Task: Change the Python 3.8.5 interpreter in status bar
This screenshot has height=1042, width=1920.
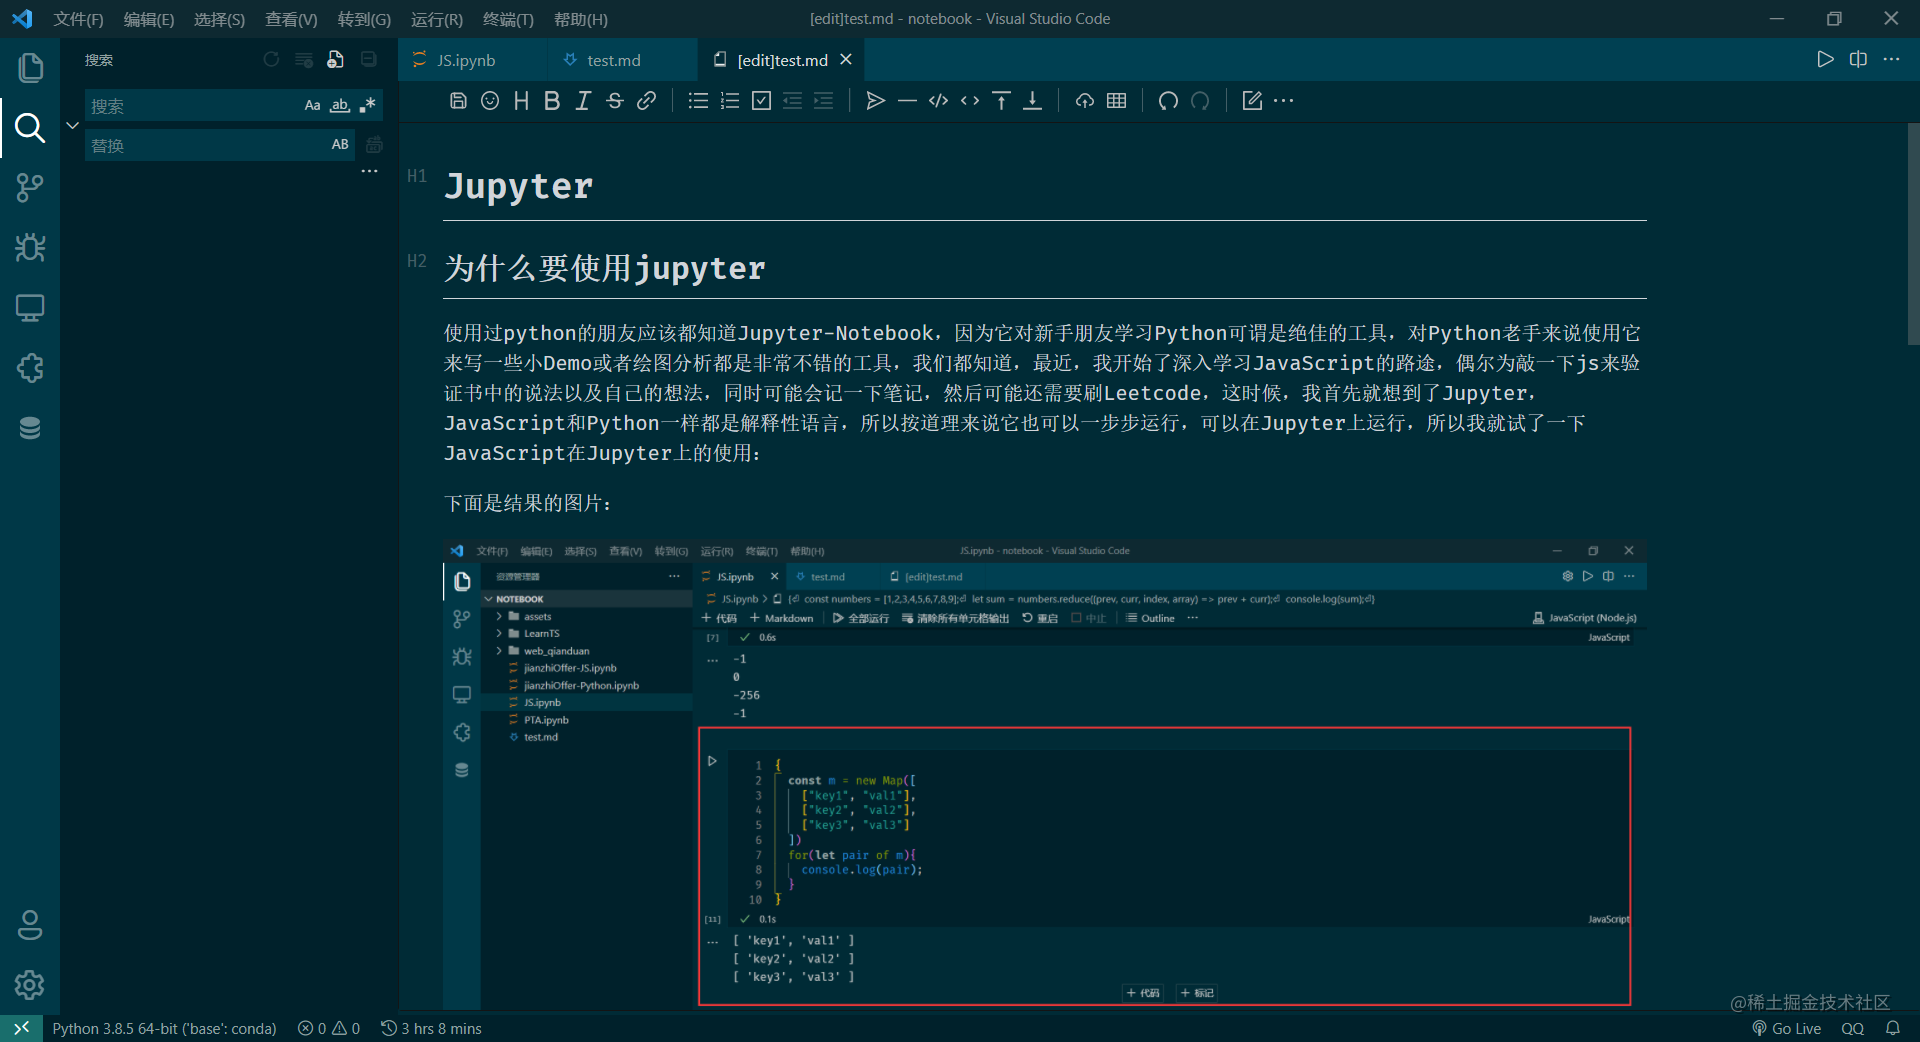Action: tap(165, 1028)
